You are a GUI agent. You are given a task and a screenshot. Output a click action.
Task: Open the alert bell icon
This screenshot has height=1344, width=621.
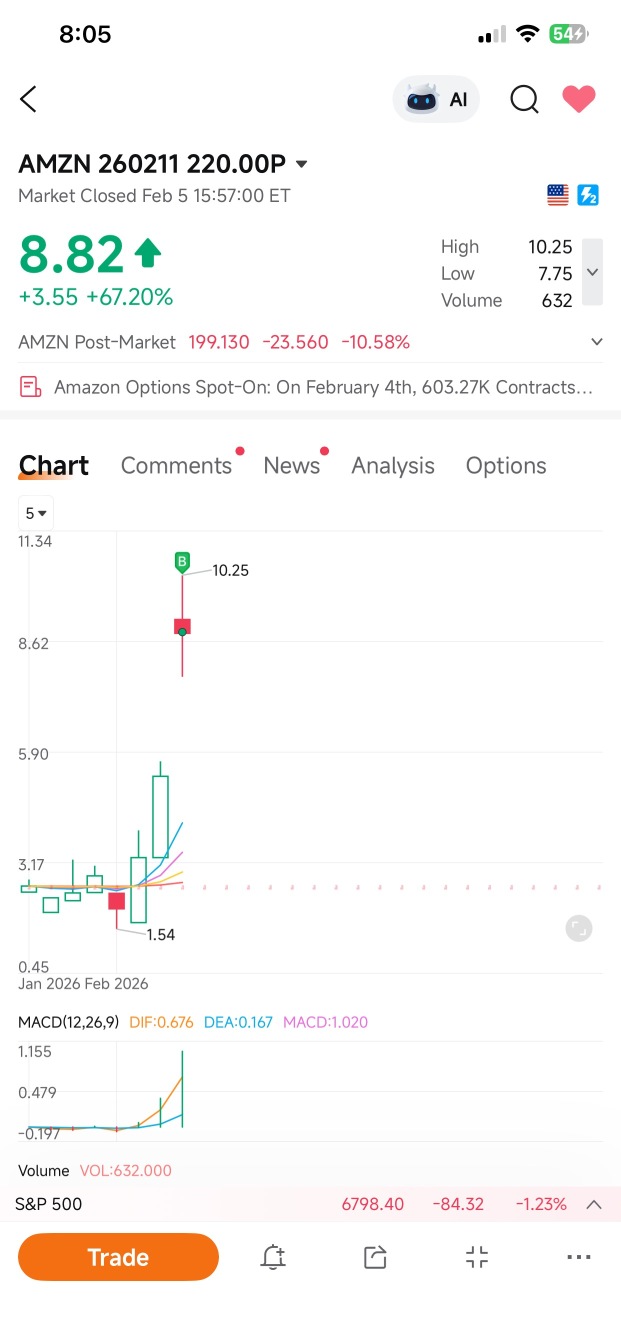click(x=273, y=1257)
